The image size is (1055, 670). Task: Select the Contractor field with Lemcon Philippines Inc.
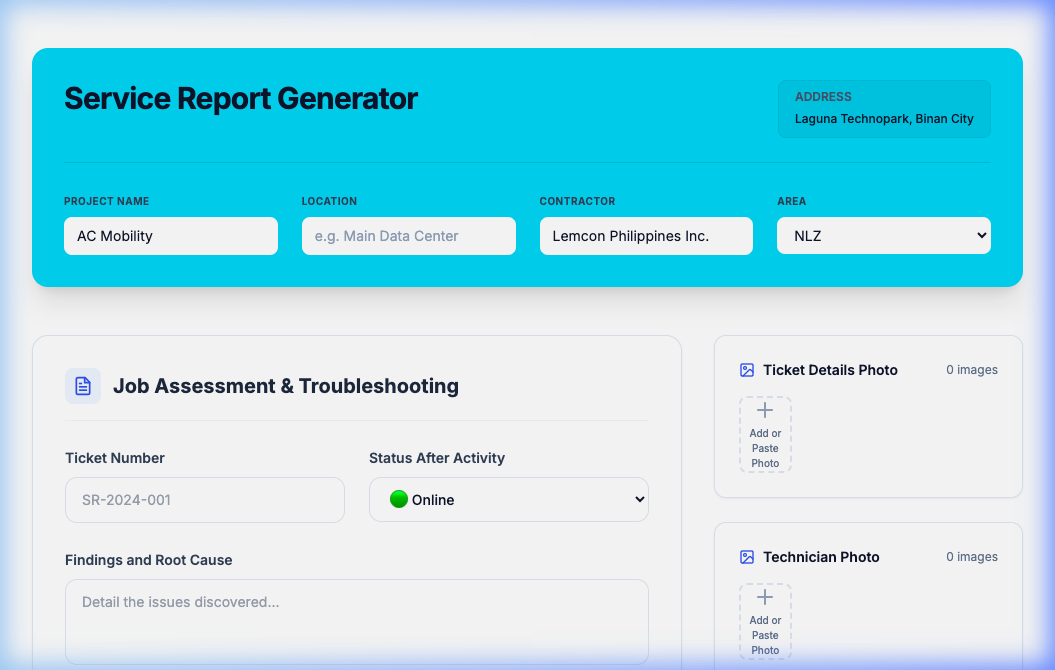(x=646, y=236)
